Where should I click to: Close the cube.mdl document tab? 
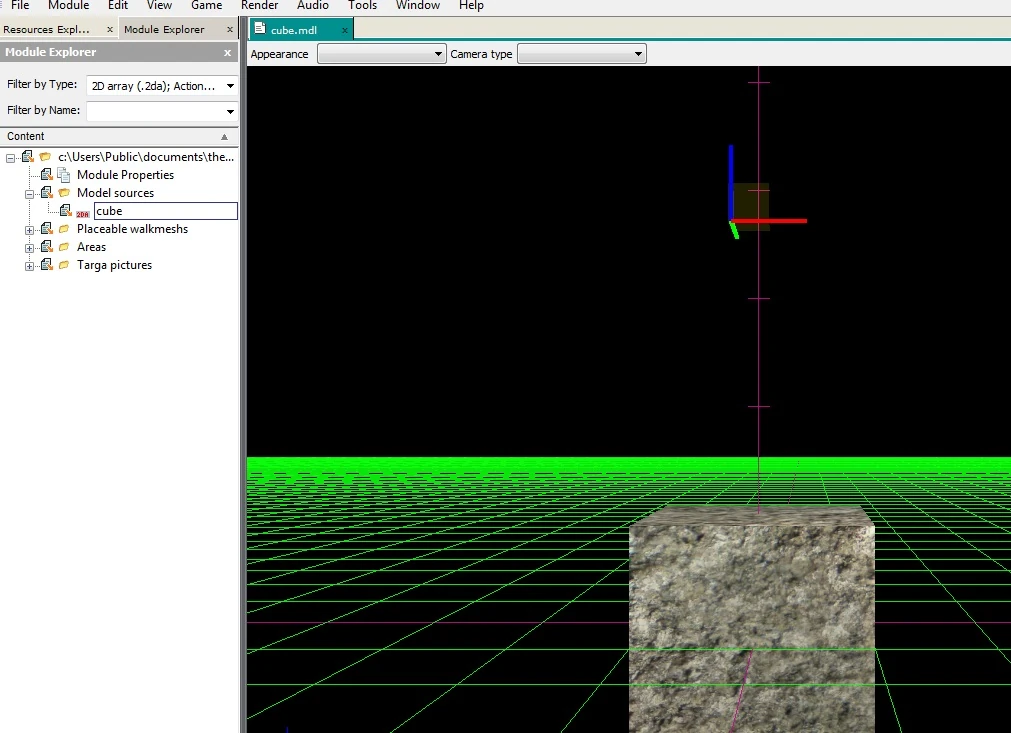[x=345, y=30]
